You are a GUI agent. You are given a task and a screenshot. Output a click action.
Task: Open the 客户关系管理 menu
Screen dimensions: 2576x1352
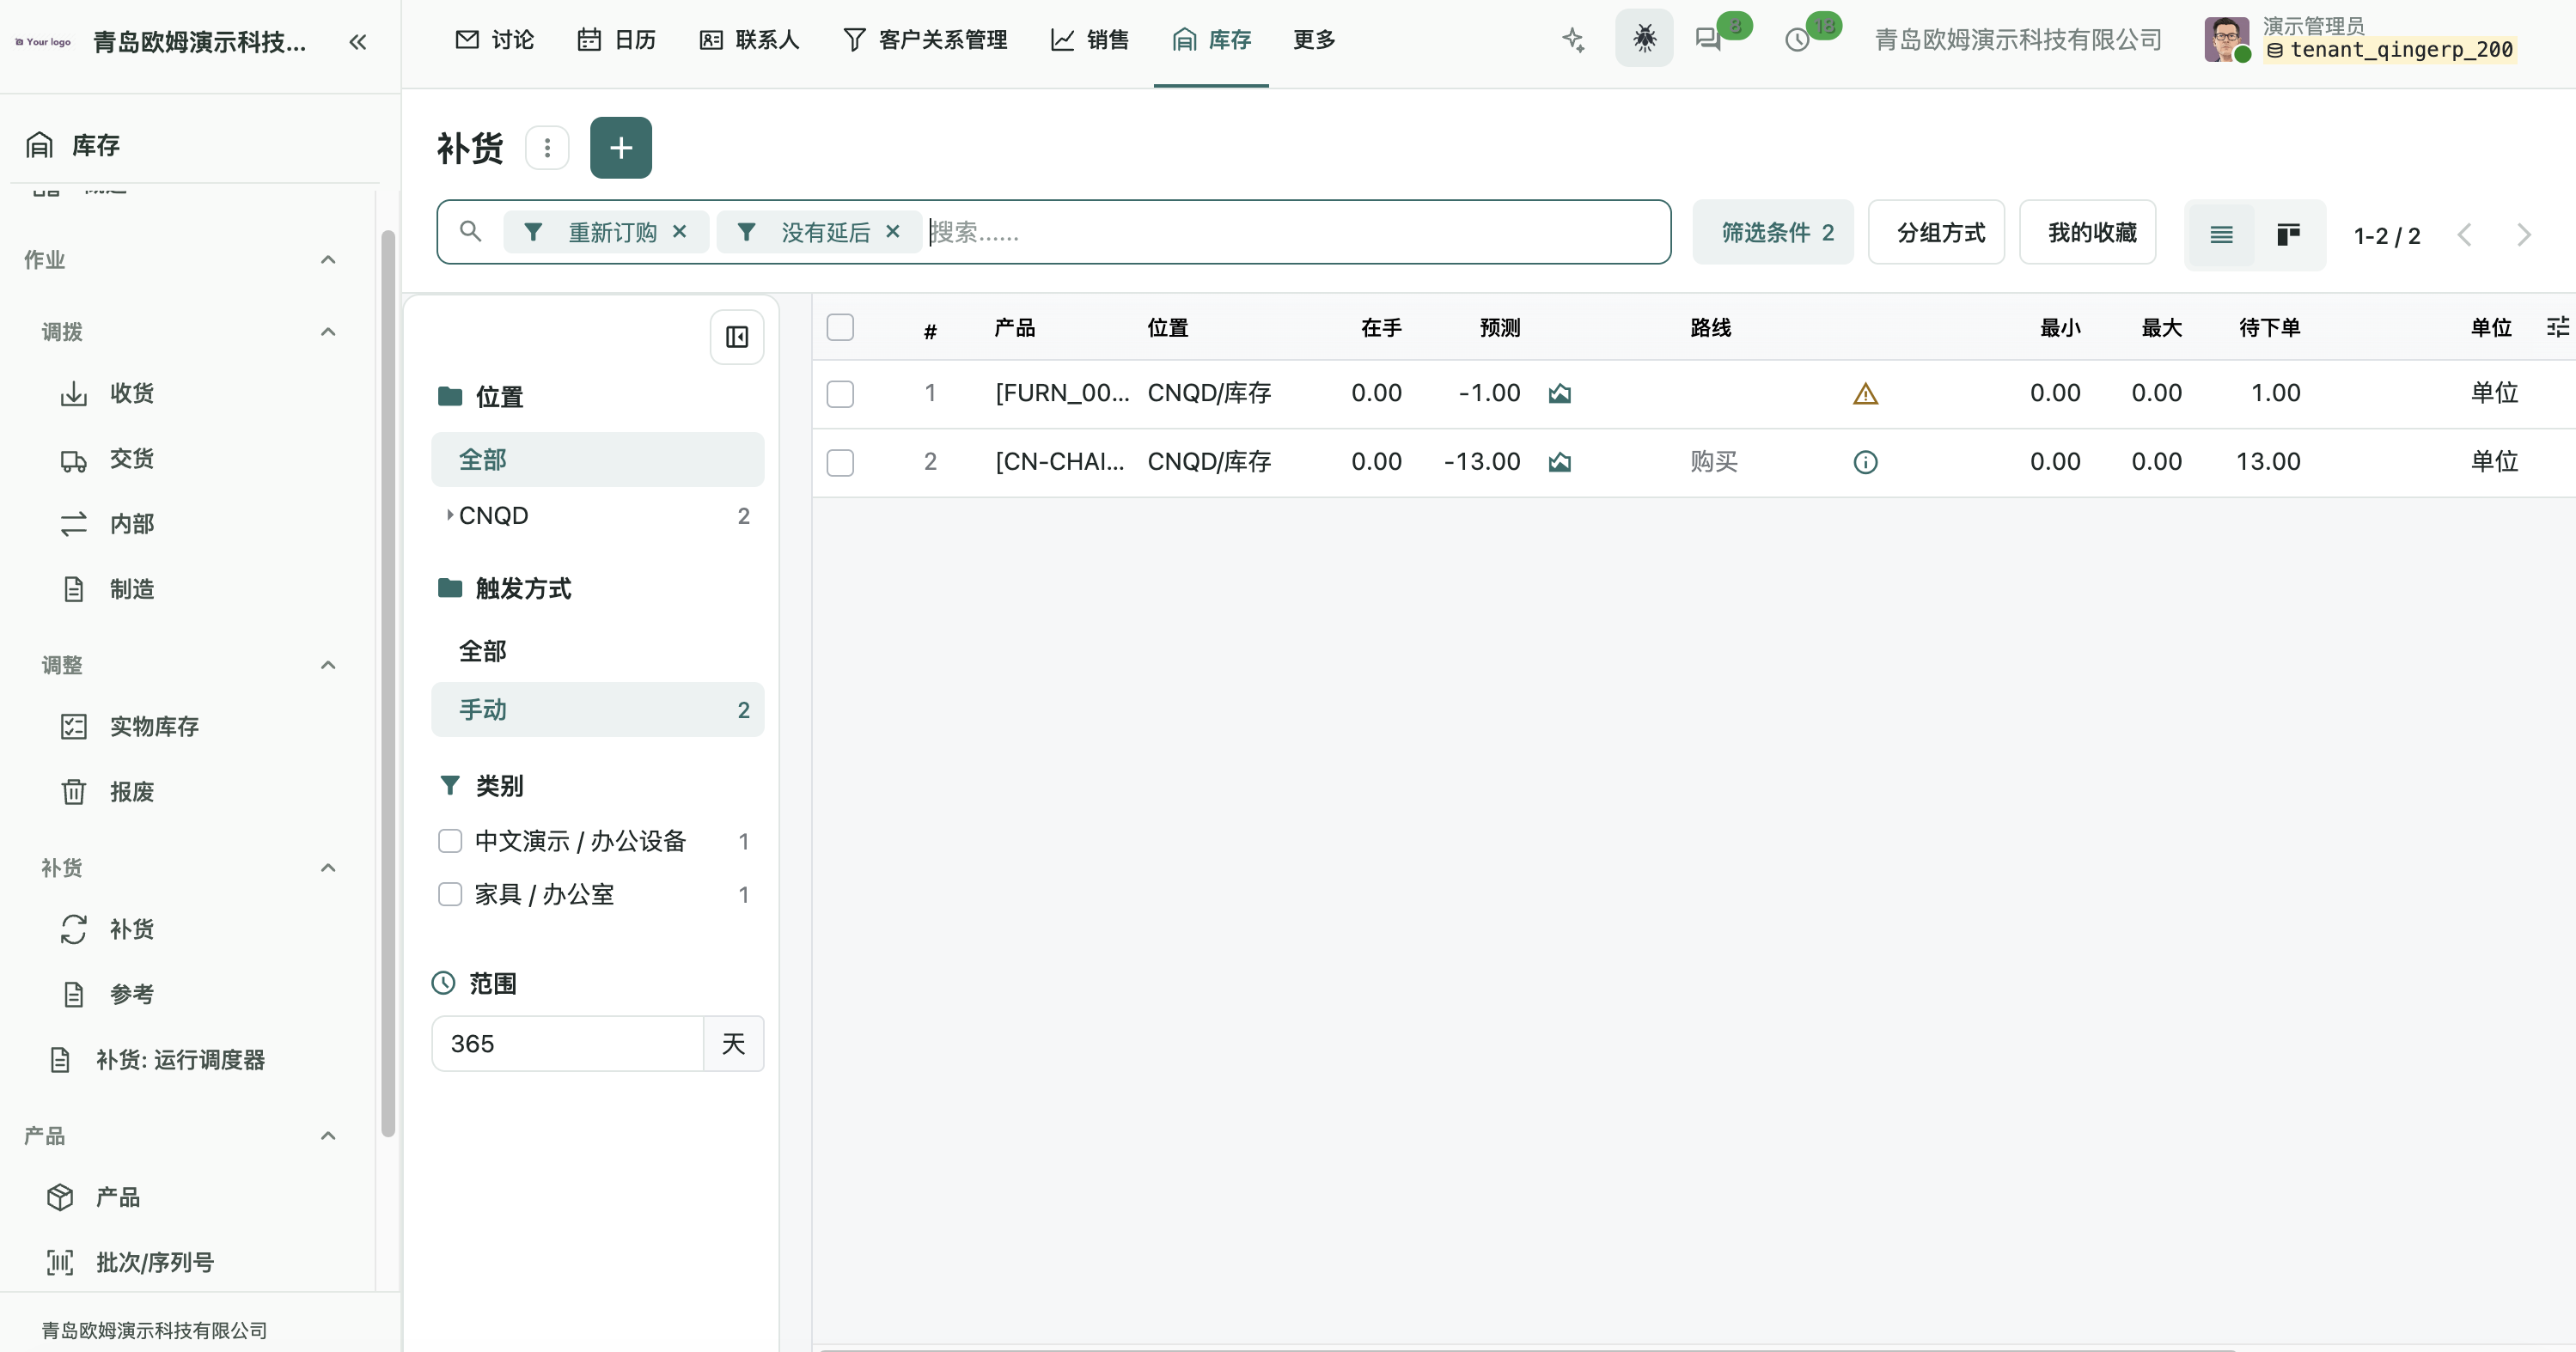tap(925, 39)
